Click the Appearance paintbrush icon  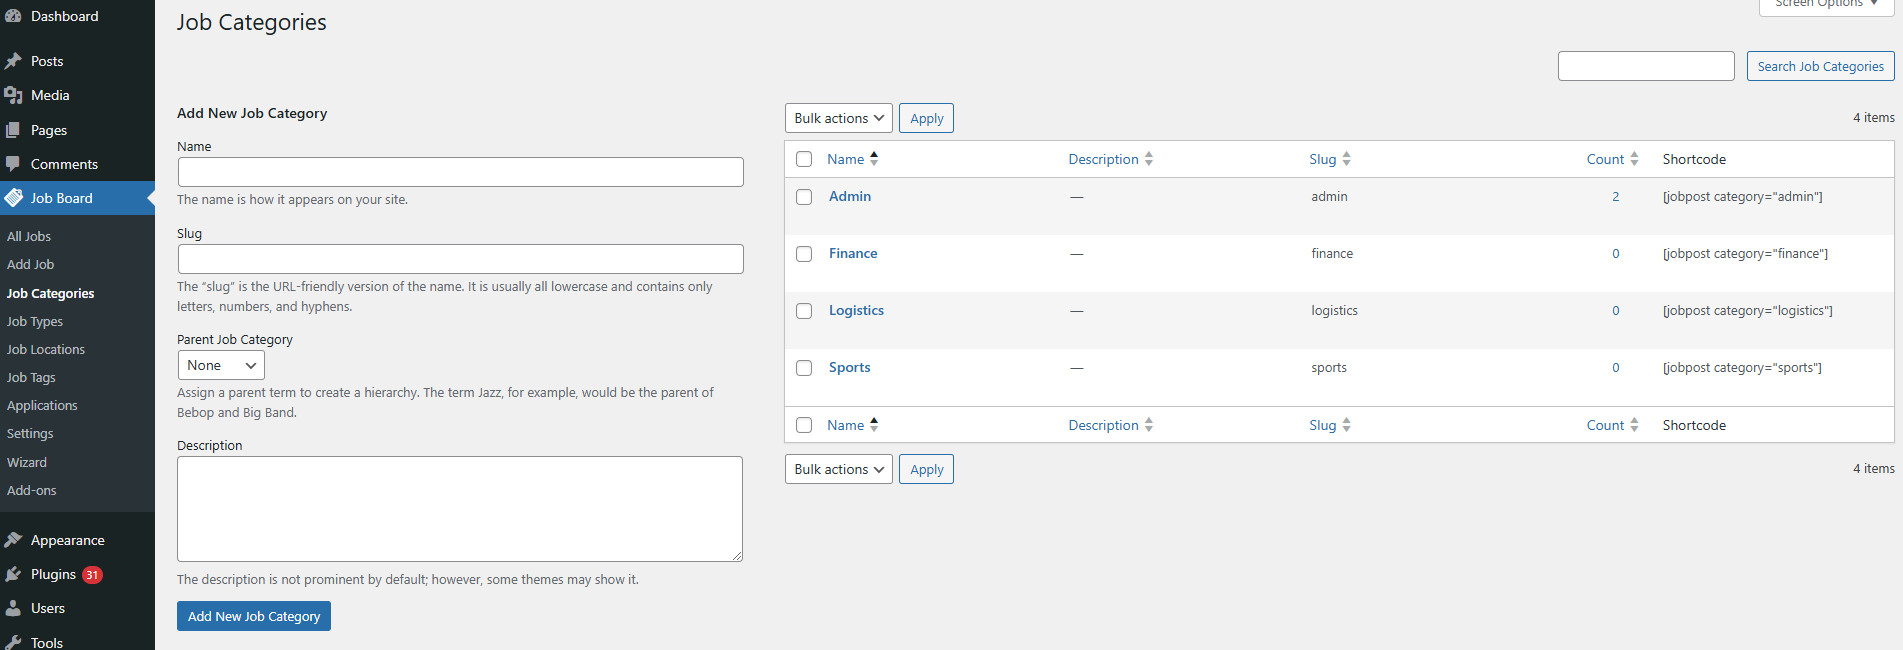[13, 540]
